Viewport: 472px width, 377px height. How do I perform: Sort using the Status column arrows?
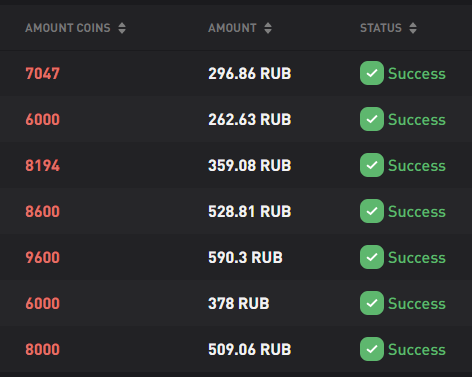413,28
